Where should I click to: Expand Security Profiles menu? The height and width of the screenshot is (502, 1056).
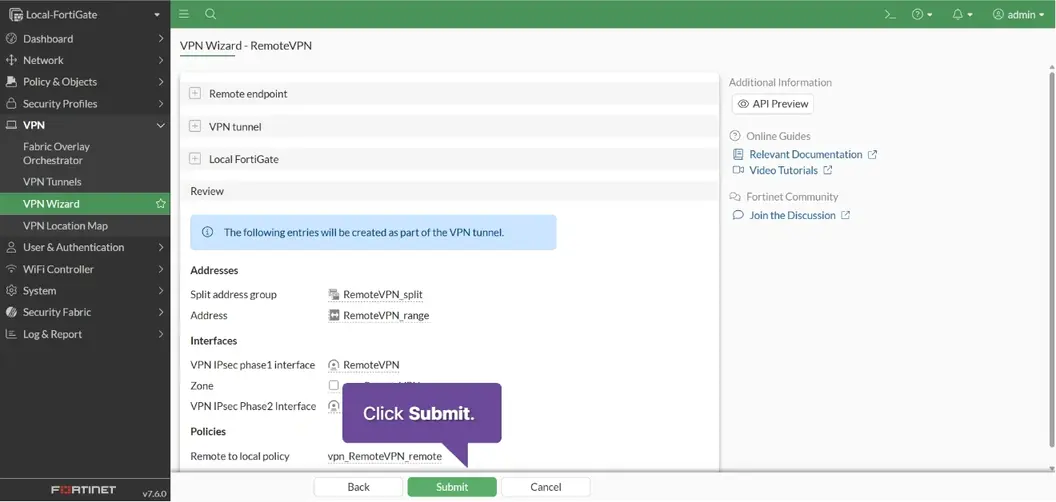click(x=85, y=104)
